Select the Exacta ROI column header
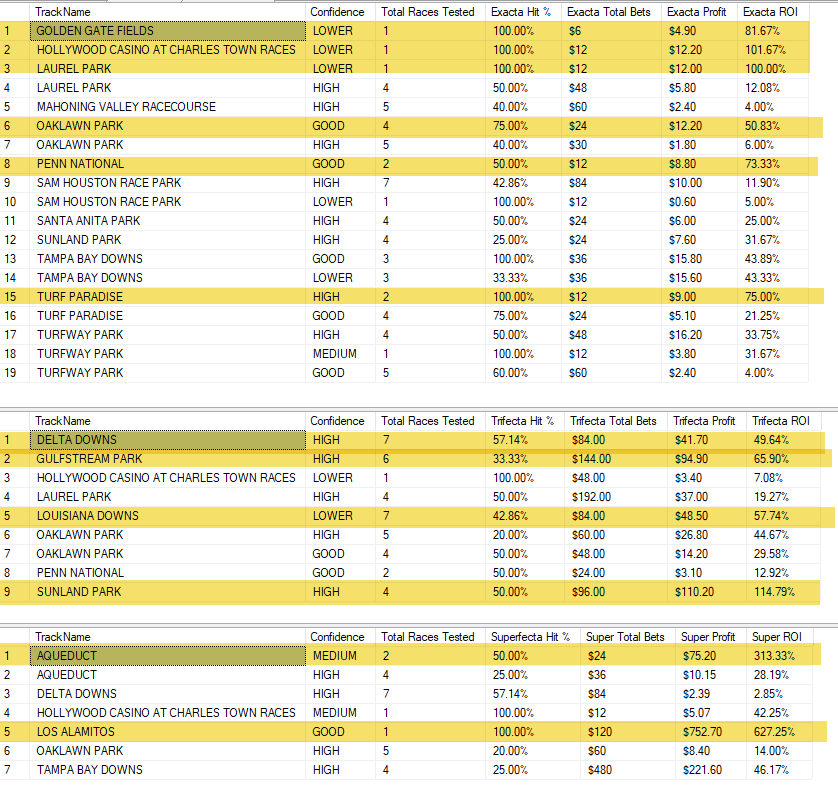Image resolution: width=838 pixels, height=791 pixels. pos(772,12)
